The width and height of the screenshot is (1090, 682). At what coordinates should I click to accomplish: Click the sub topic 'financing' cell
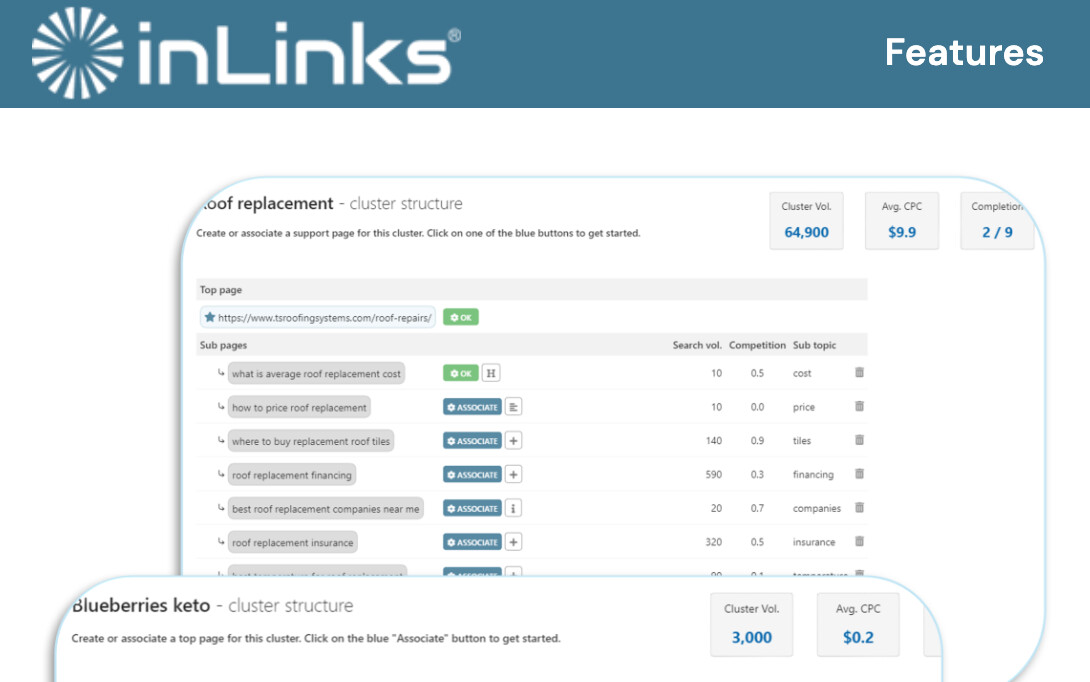pyautogui.click(x=813, y=475)
